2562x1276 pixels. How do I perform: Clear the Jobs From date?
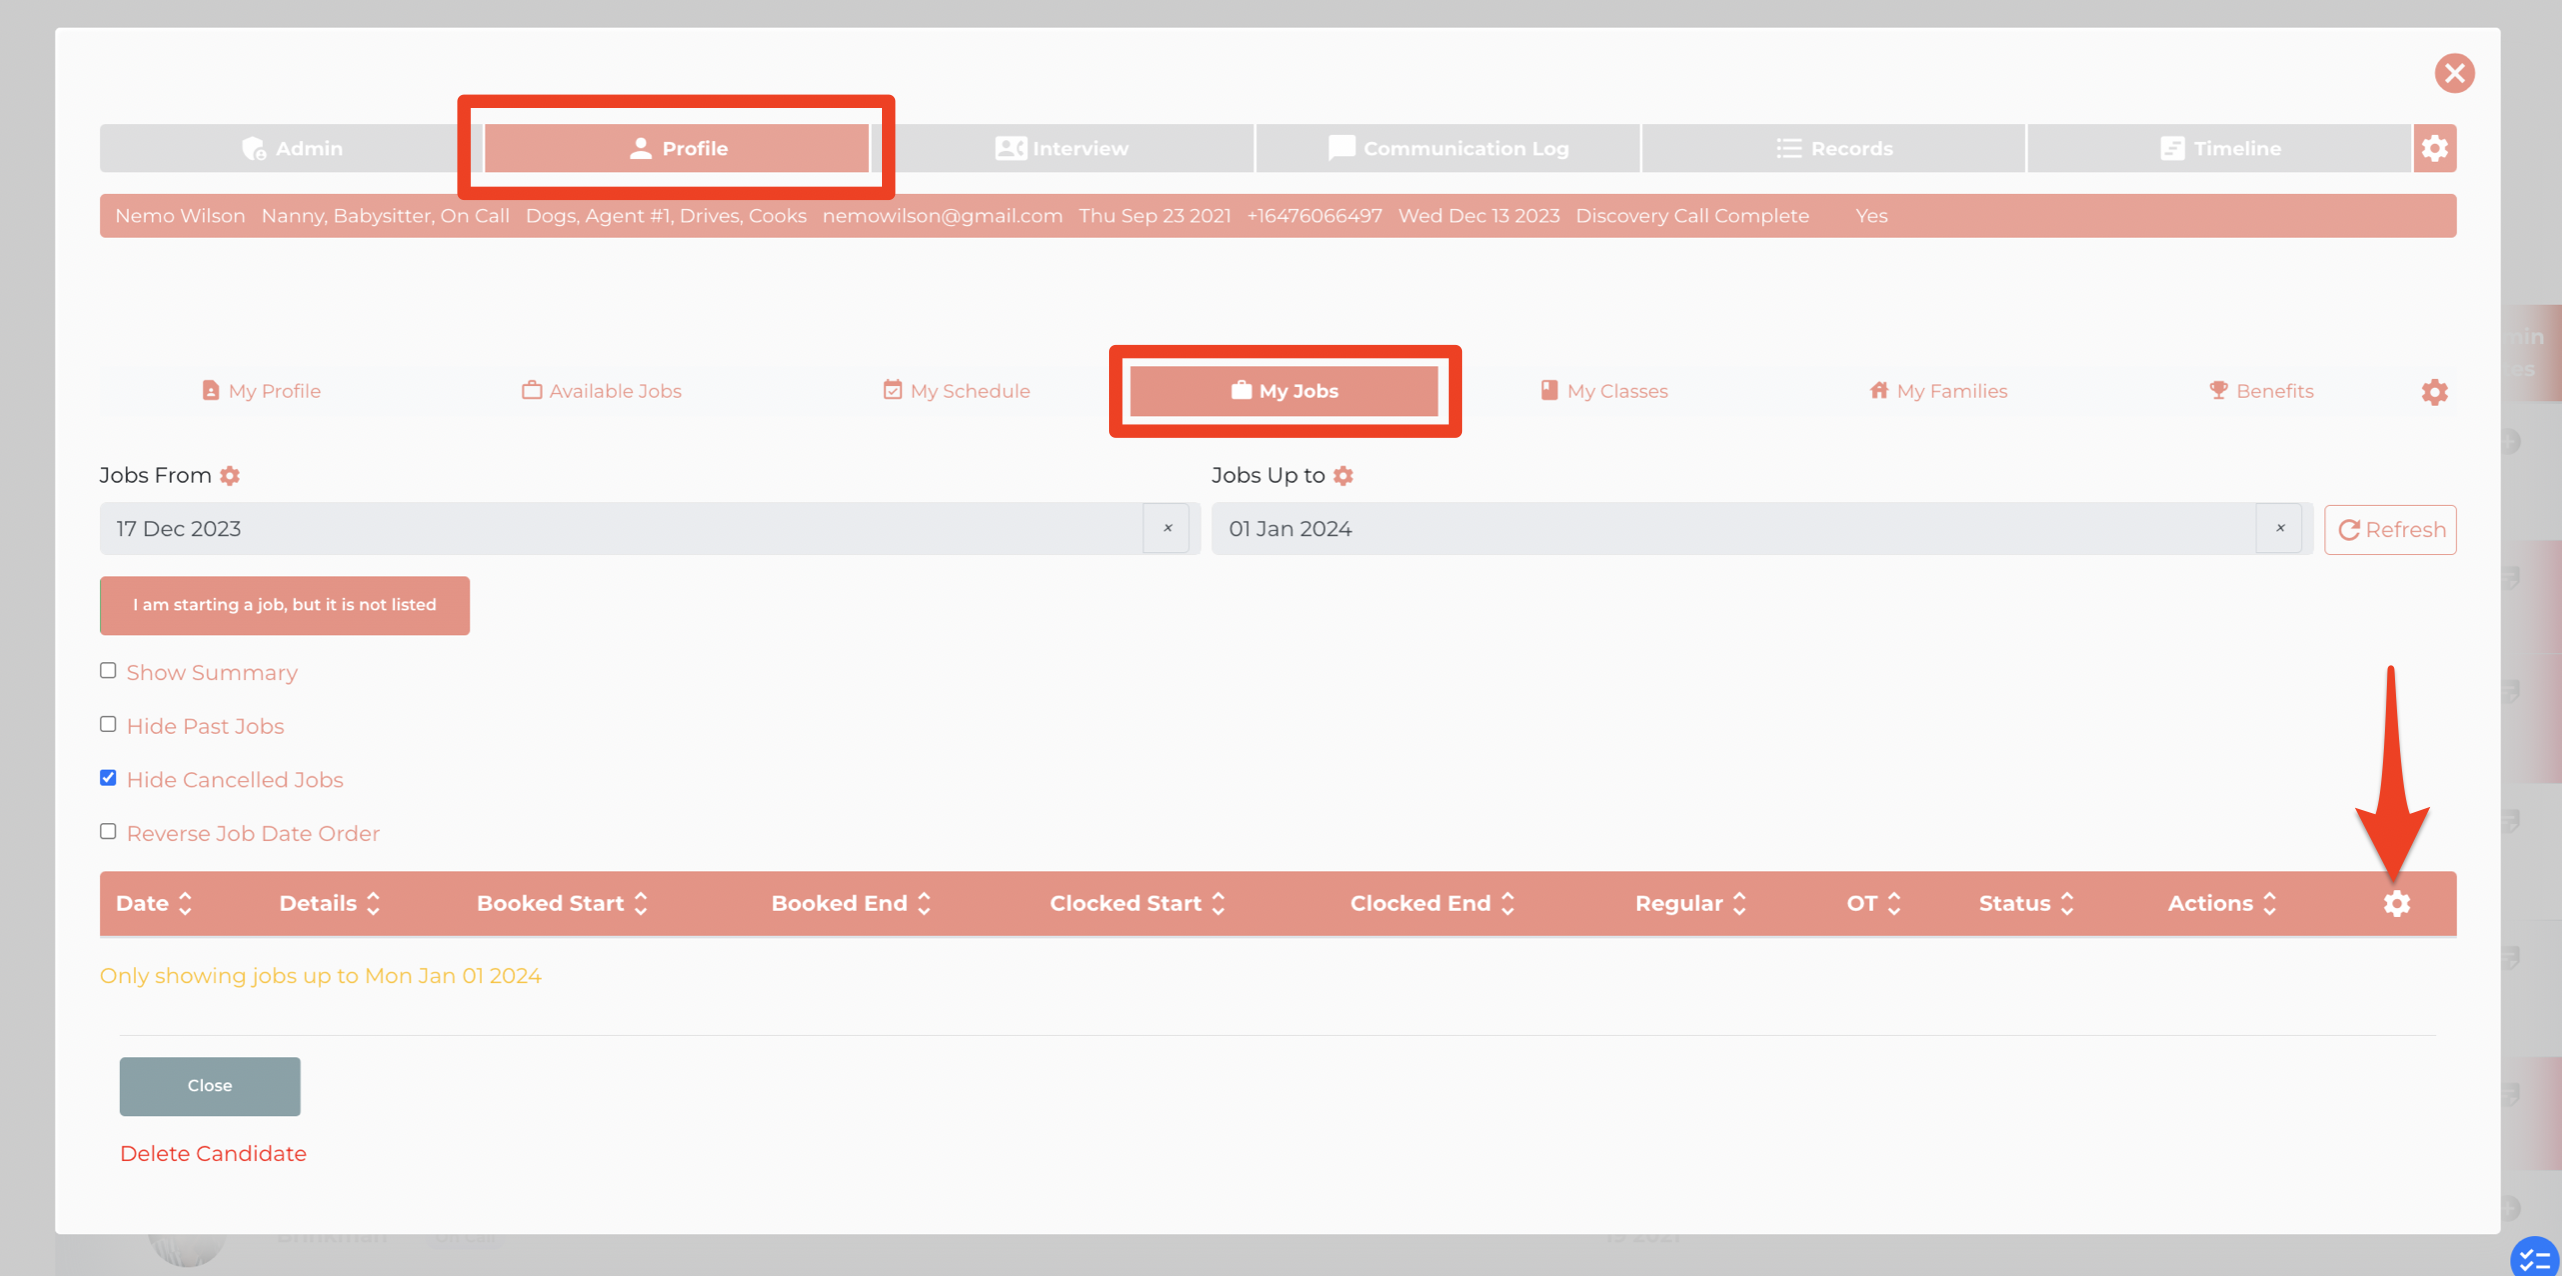tap(1167, 528)
